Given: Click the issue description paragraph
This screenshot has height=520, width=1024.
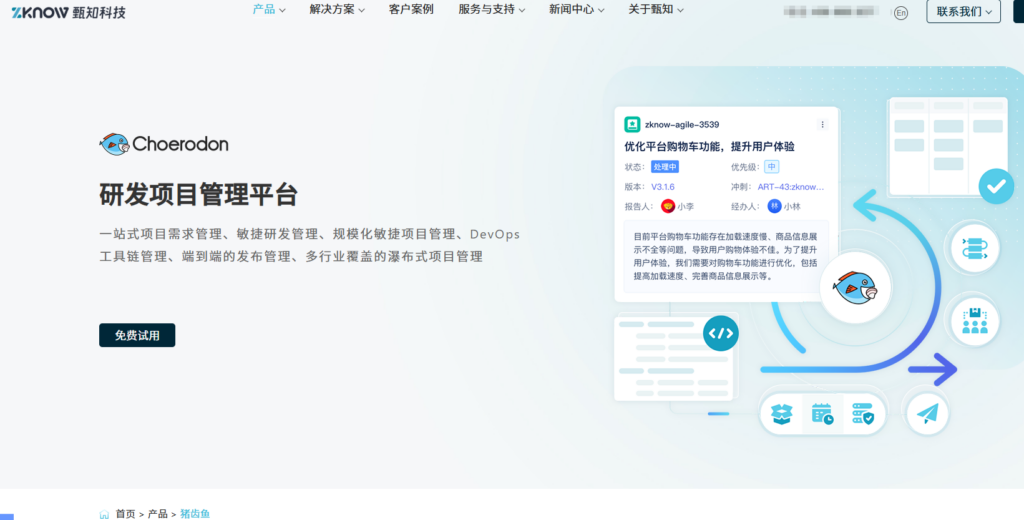Looking at the screenshot, I should 726,256.
